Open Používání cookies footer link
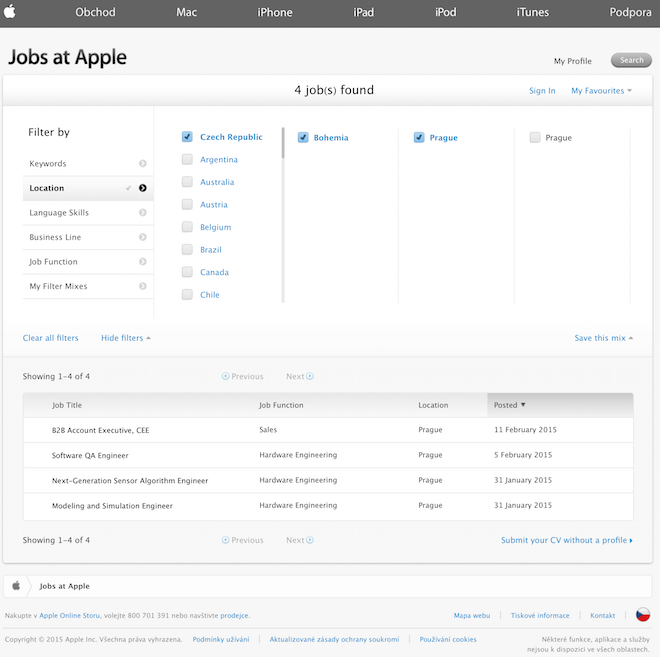This screenshot has height=657, width=660. click(x=448, y=639)
